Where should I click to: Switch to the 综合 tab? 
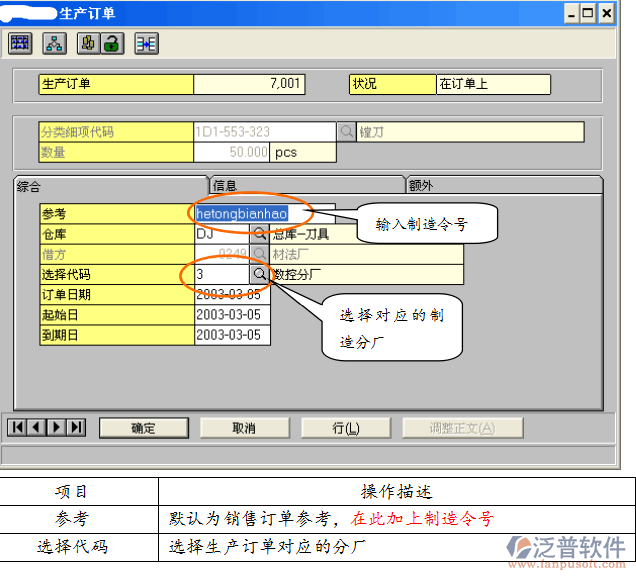111,186
